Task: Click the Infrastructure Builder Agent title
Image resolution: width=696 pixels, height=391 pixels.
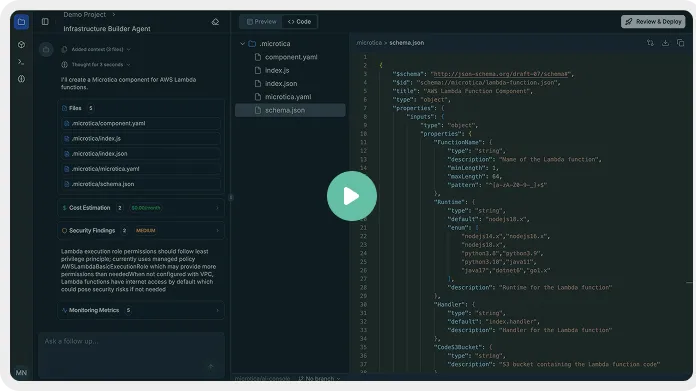Action: (x=107, y=29)
